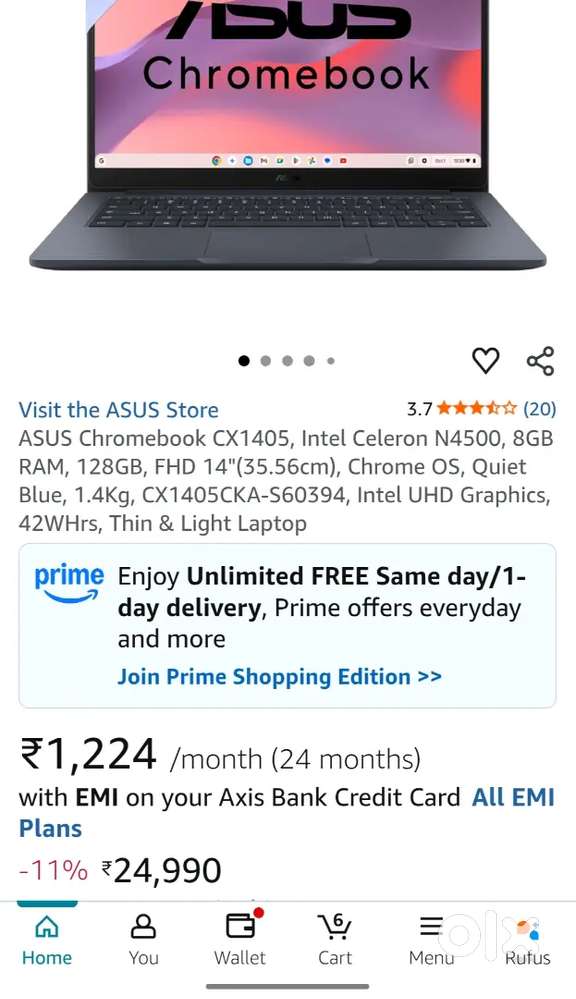Image resolution: width=576 pixels, height=999 pixels.
Task: Tap the prime logo in banner
Action: 69,583
